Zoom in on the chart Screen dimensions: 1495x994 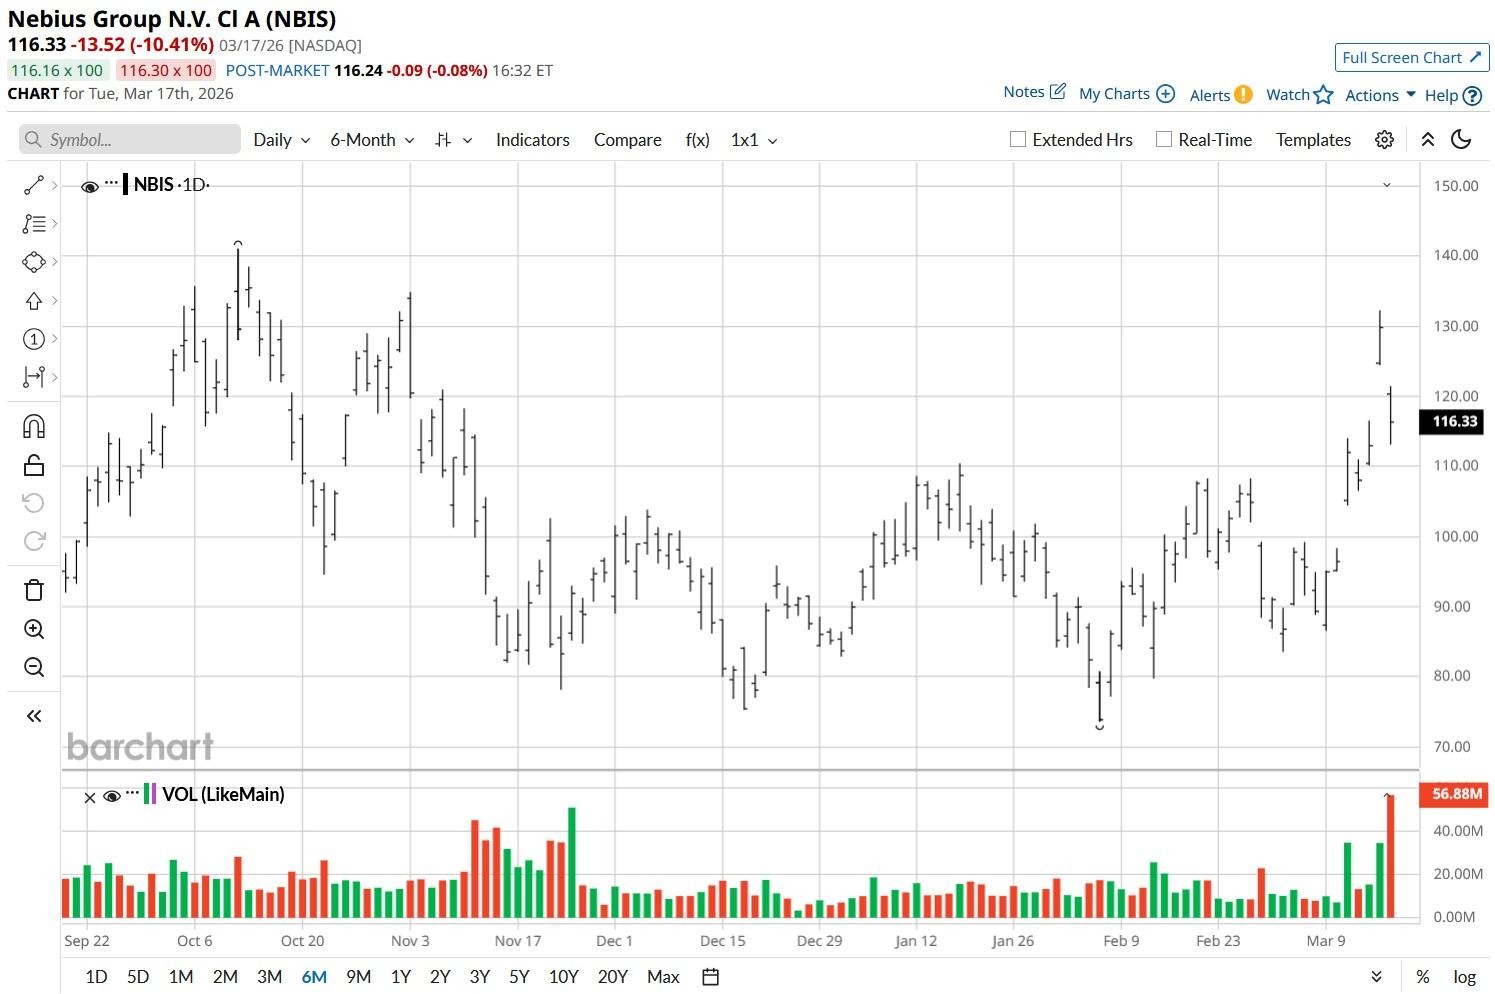click(33, 629)
